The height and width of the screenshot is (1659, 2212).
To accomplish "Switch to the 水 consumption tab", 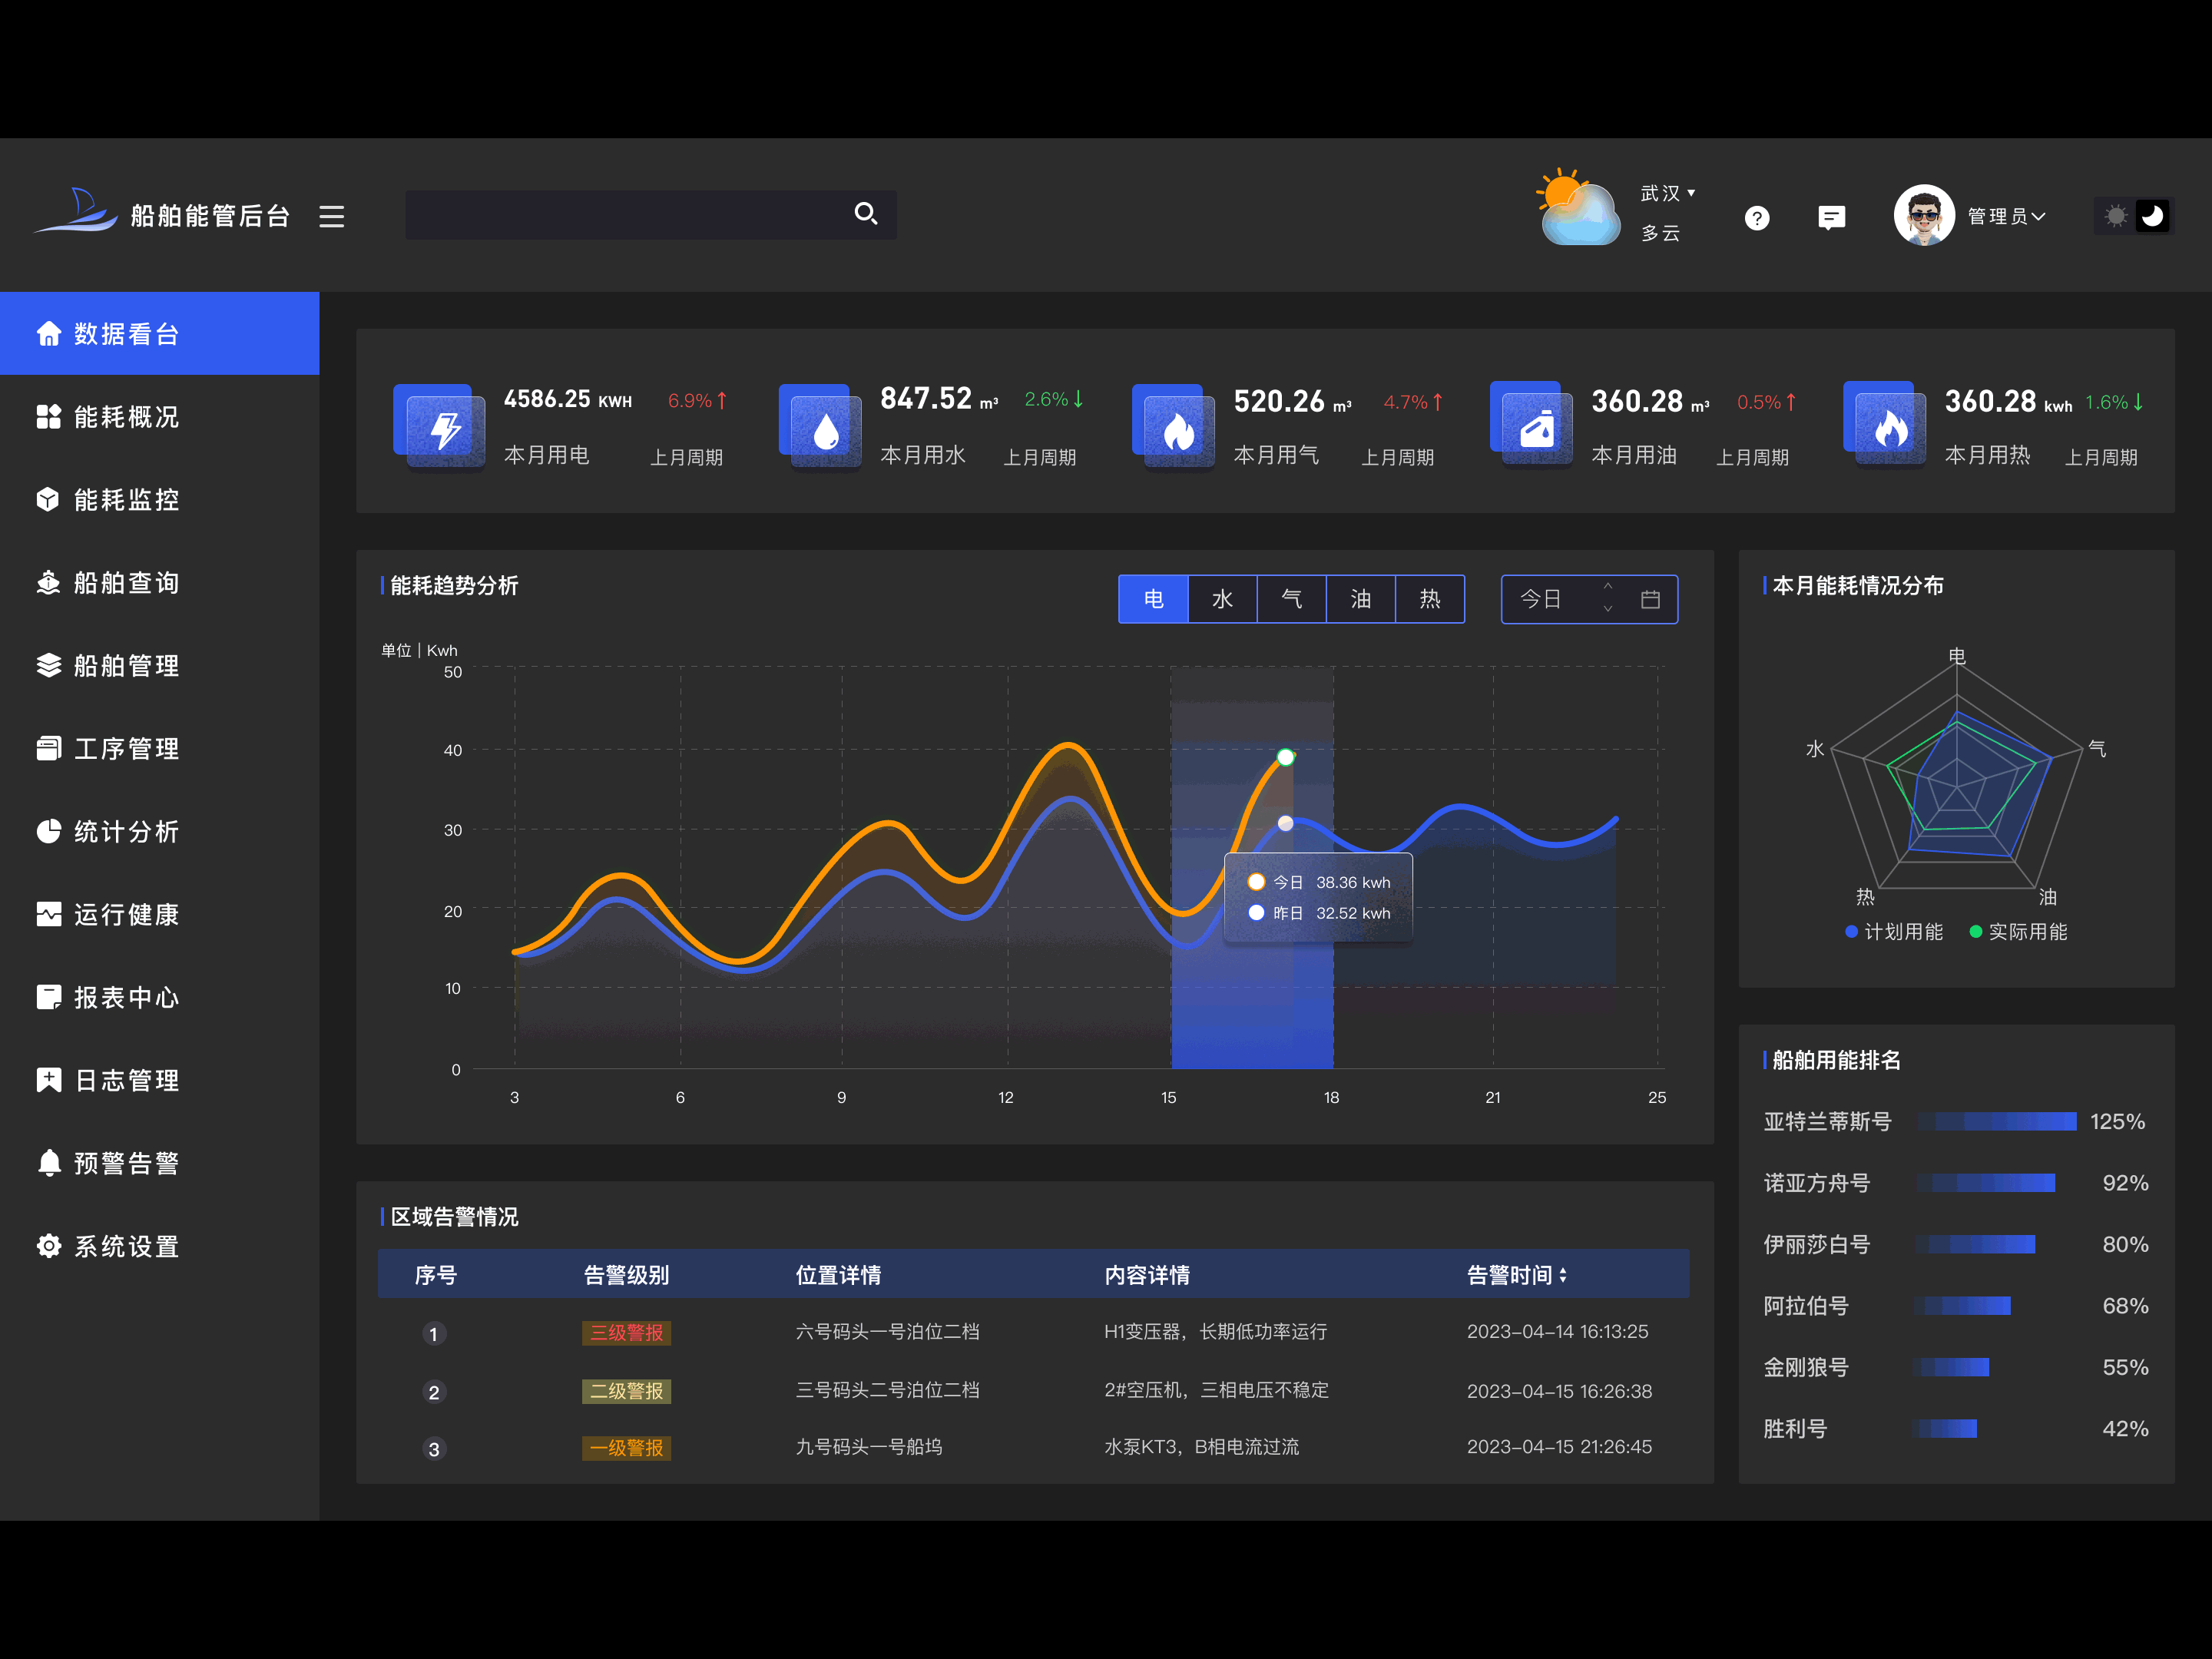I will click(1222, 598).
